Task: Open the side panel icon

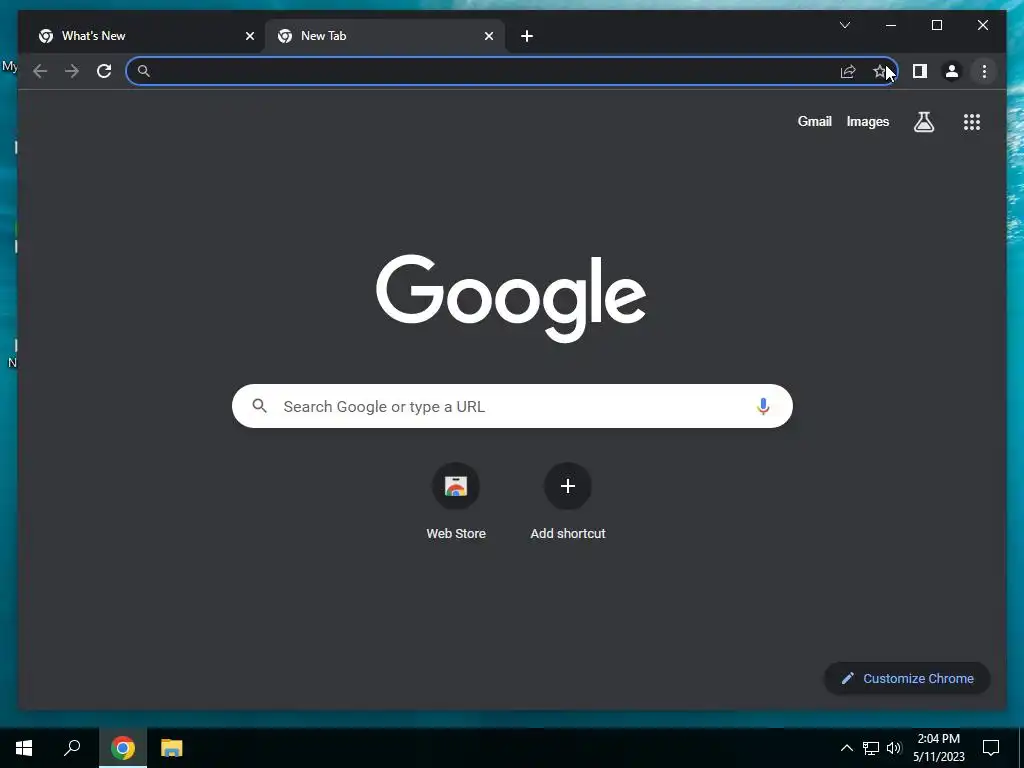Action: (x=920, y=71)
